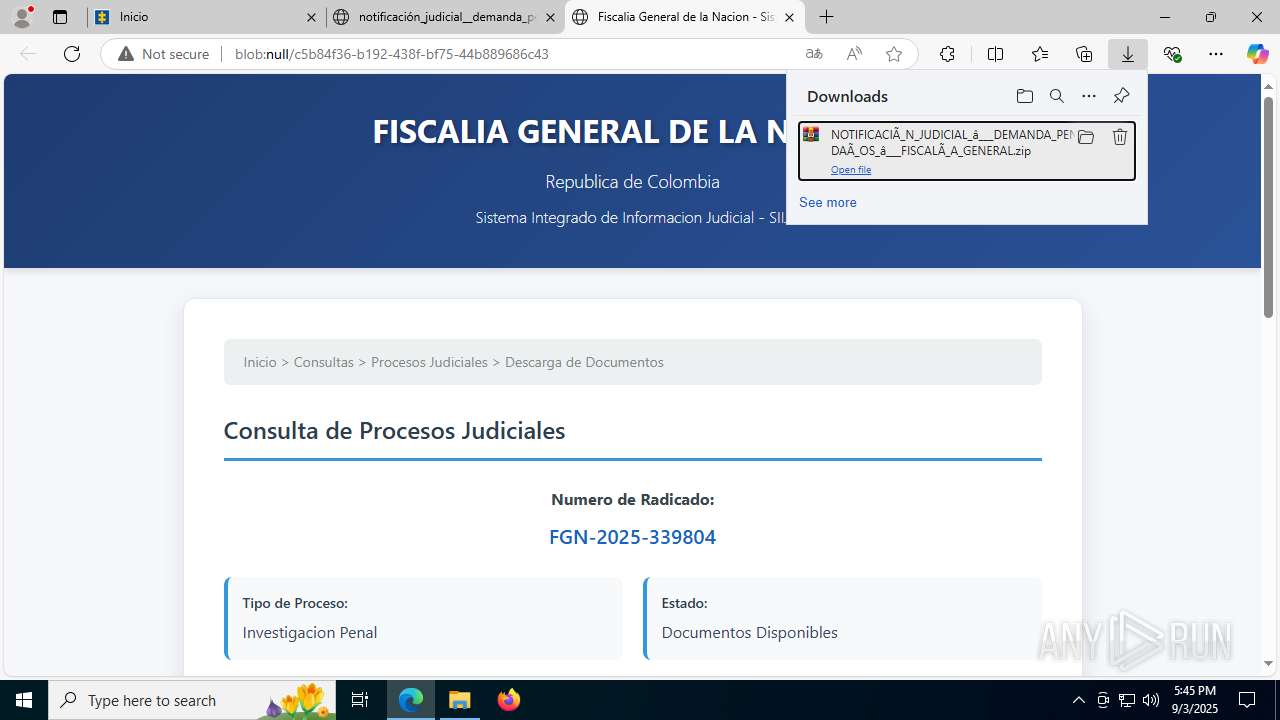1280x720 pixels.
Task: Open the notification center icon
Action: [x=1247, y=700]
